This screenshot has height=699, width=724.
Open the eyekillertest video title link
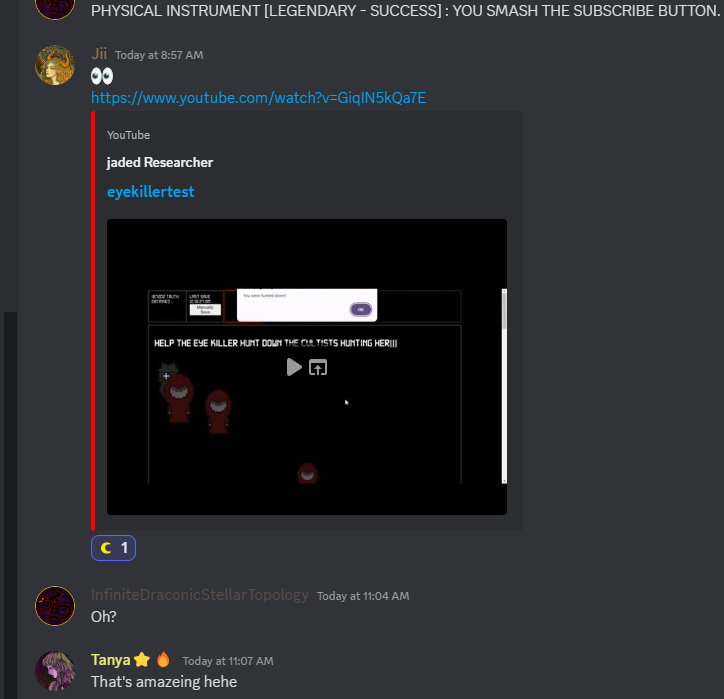click(151, 192)
